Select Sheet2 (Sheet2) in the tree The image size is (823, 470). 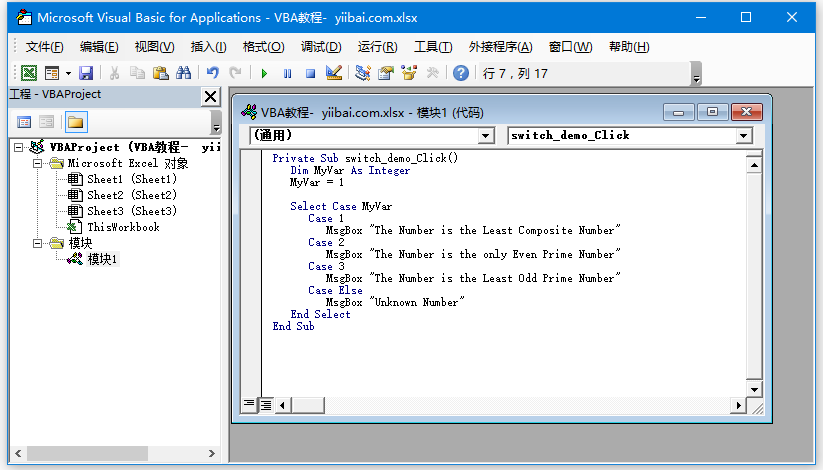pyautogui.click(x=132, y=195)
